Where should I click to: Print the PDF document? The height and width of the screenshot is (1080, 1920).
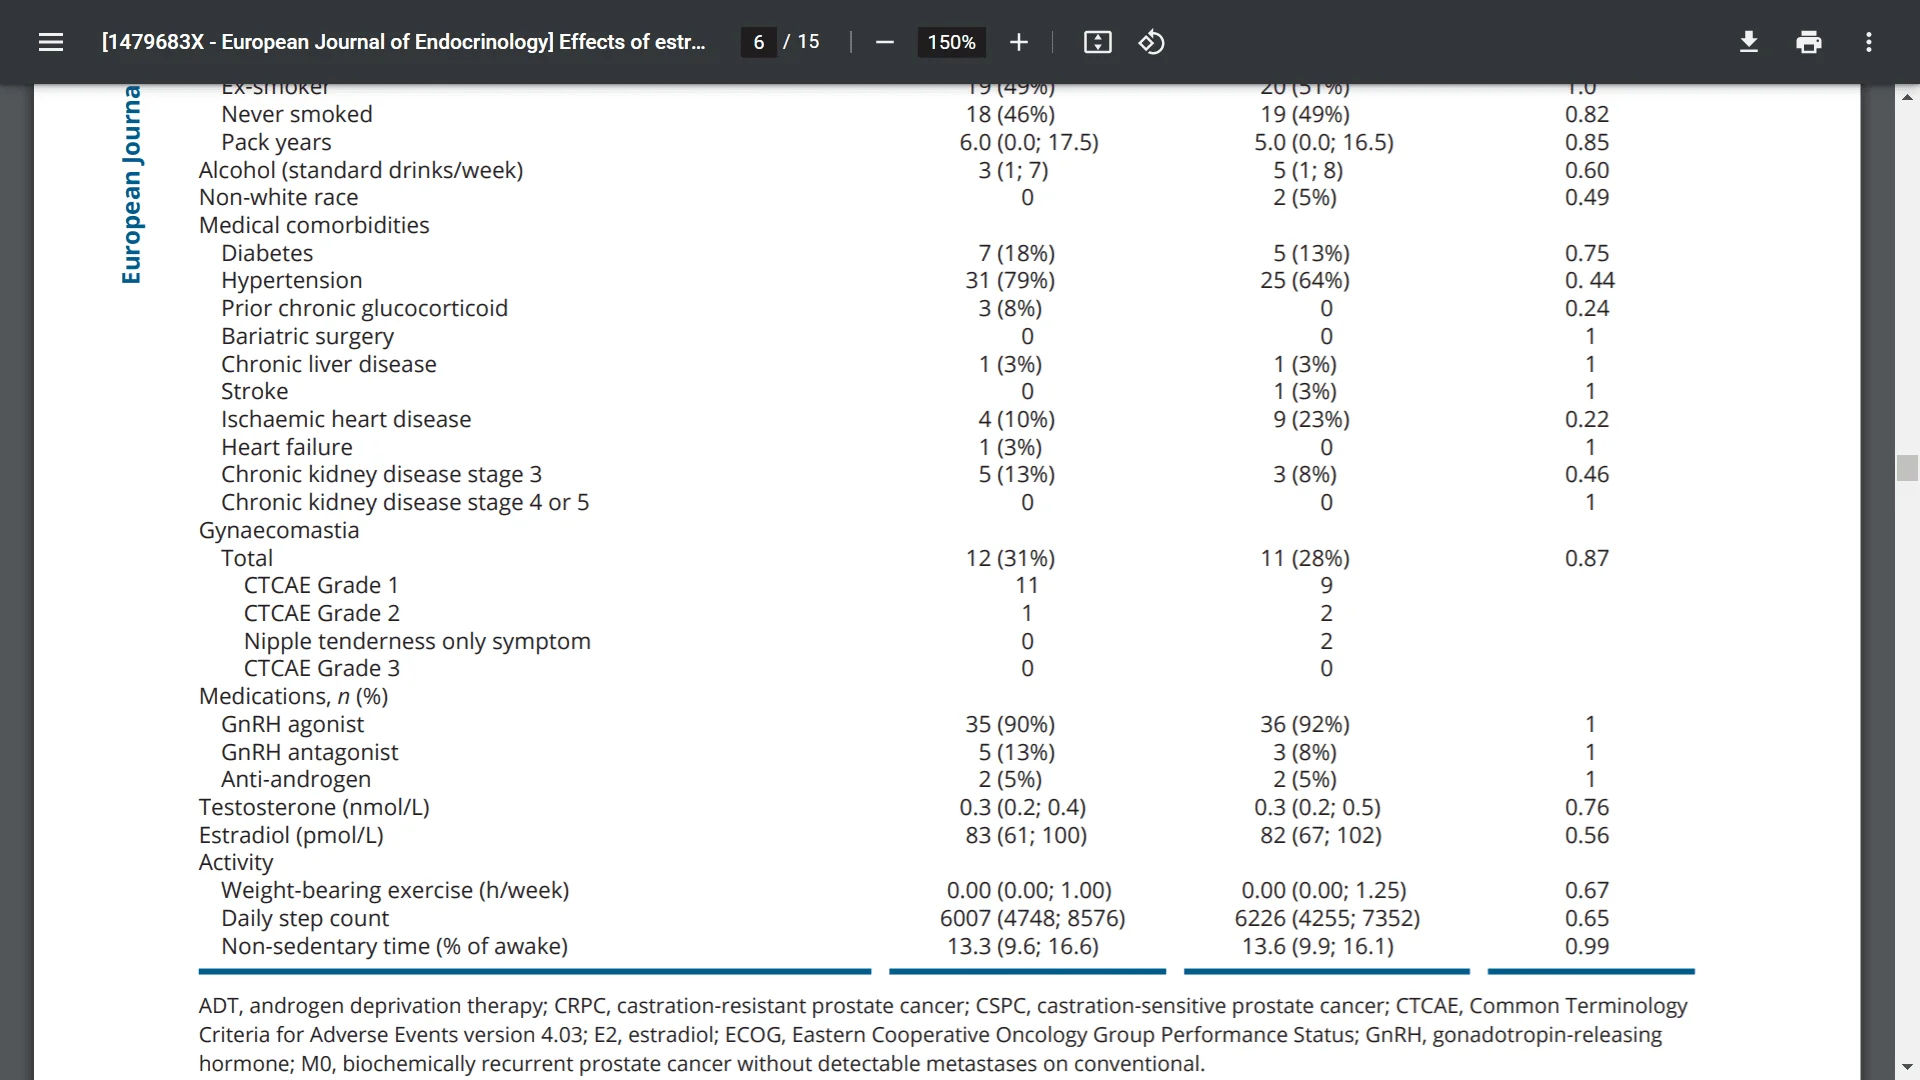tap(1808, 42)
